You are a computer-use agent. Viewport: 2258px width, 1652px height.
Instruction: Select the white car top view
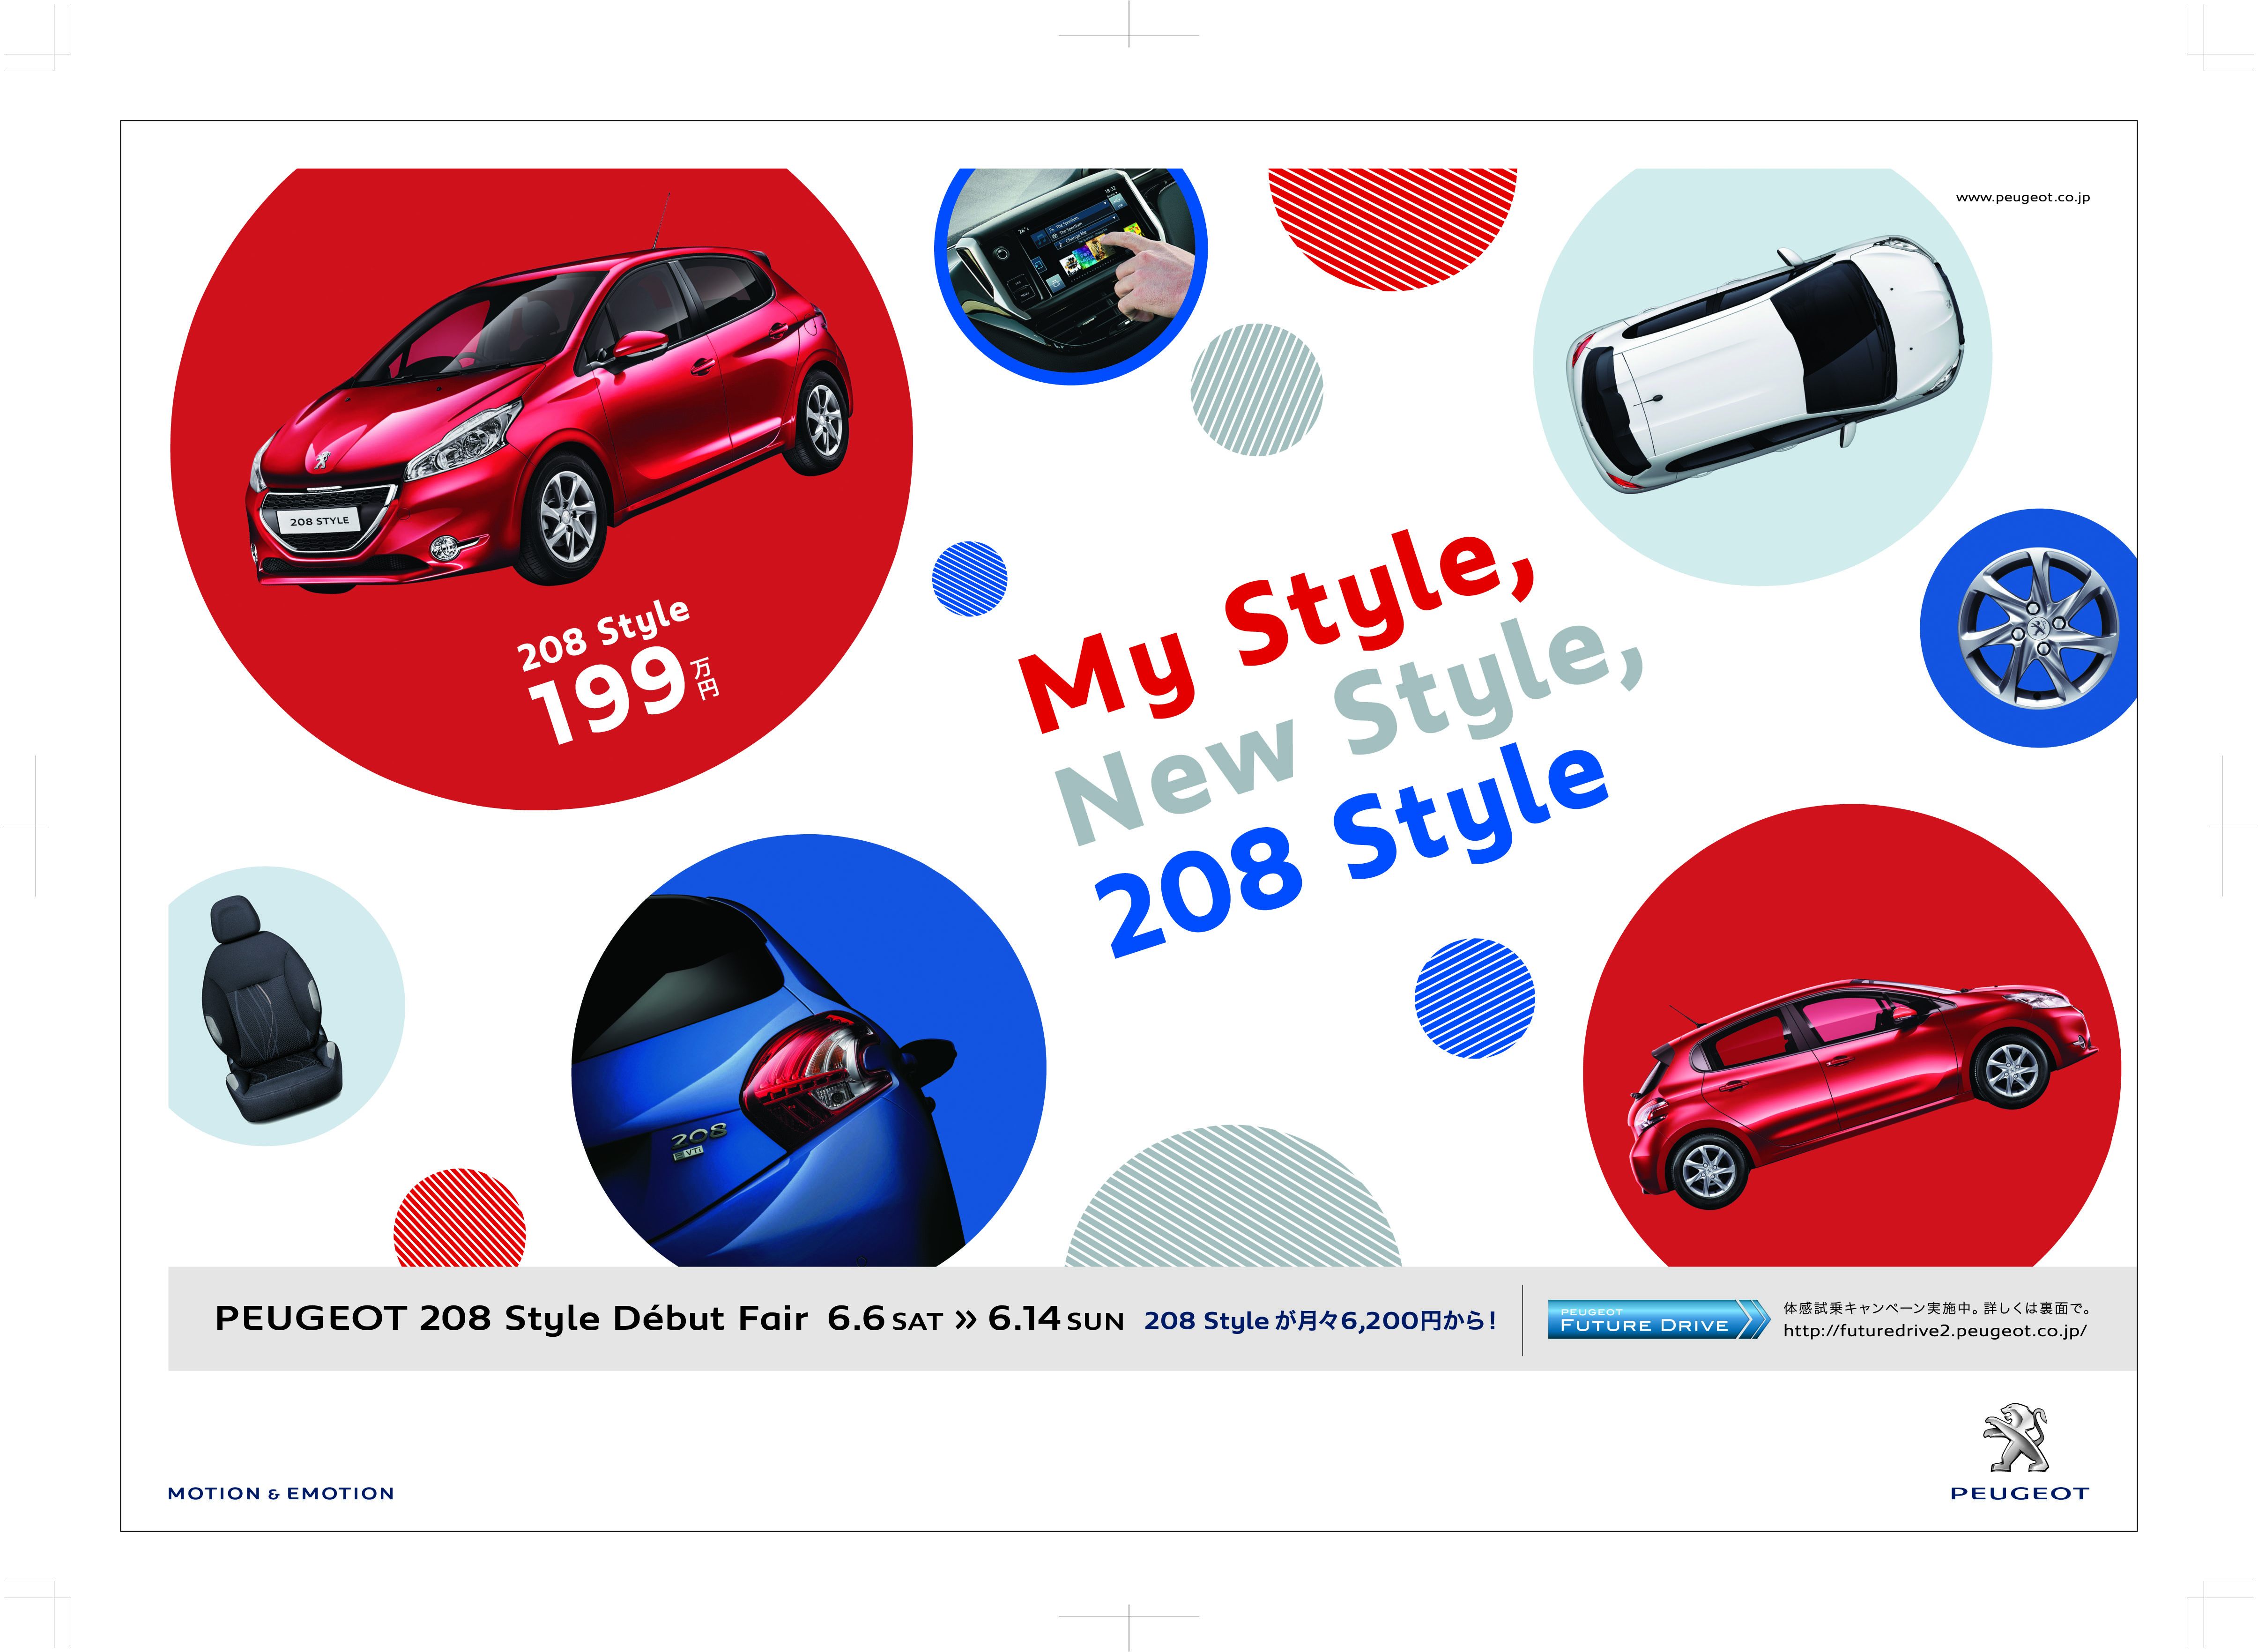1763,362
